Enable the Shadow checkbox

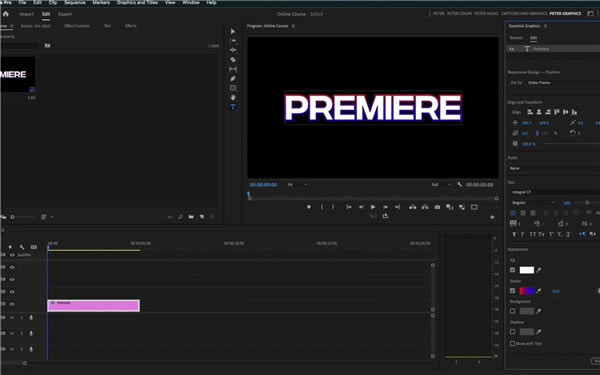click(x=512, y=332)
